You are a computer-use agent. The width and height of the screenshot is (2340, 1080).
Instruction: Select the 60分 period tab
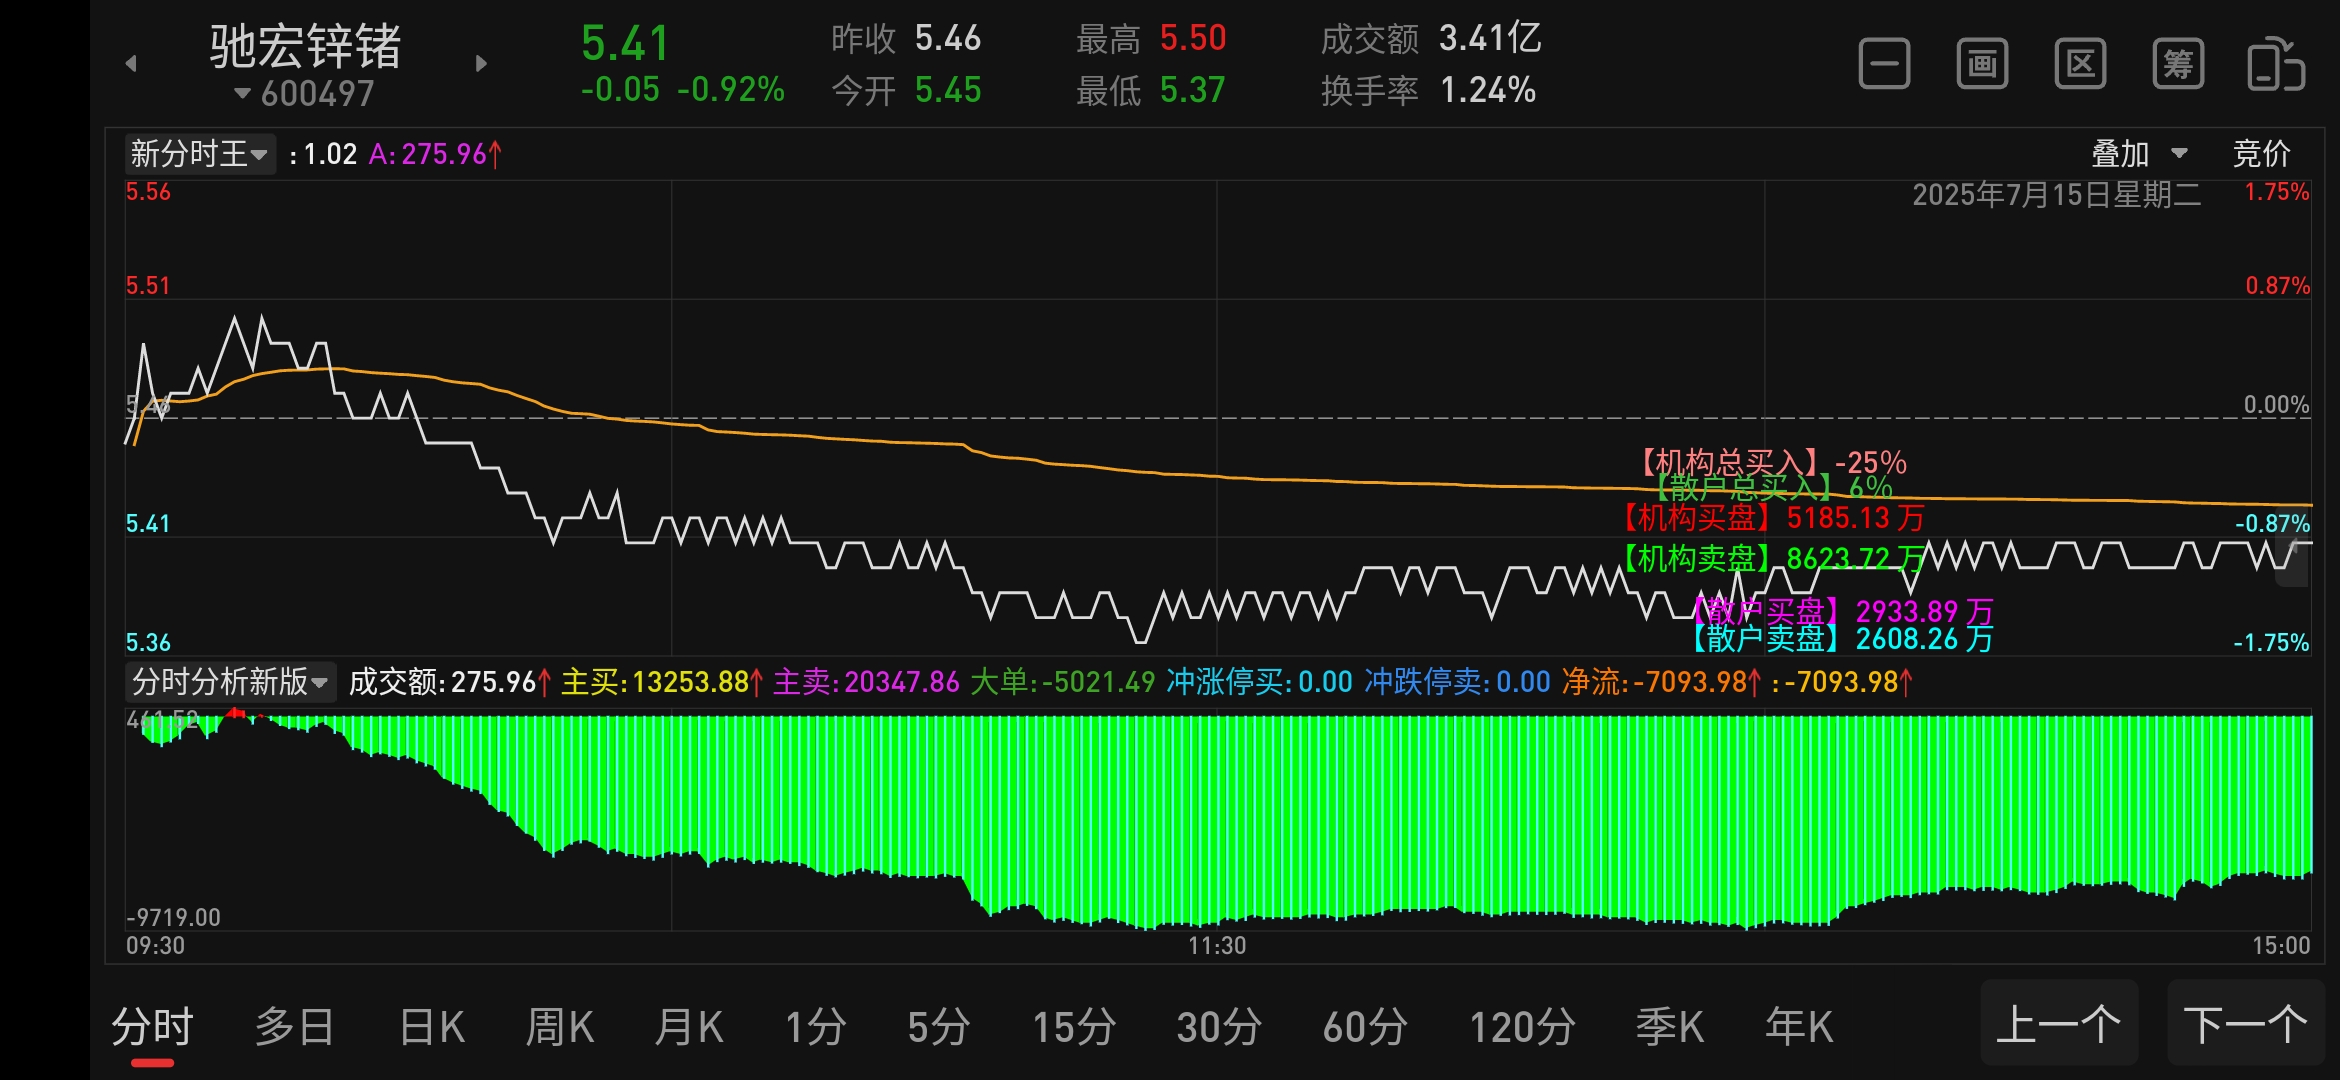click(x=1365, y=1028)
